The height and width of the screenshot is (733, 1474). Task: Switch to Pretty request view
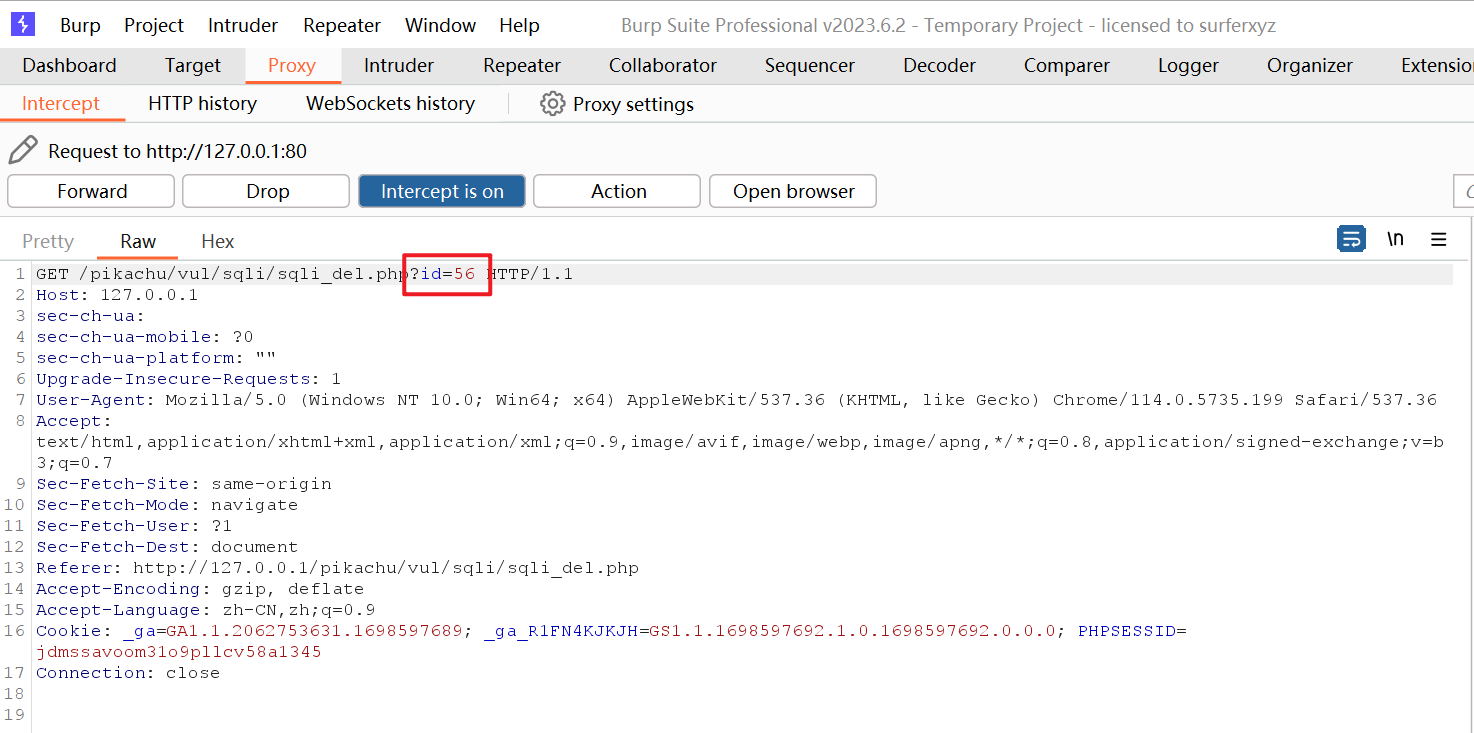pyautogui.click(x=48, y=241)
